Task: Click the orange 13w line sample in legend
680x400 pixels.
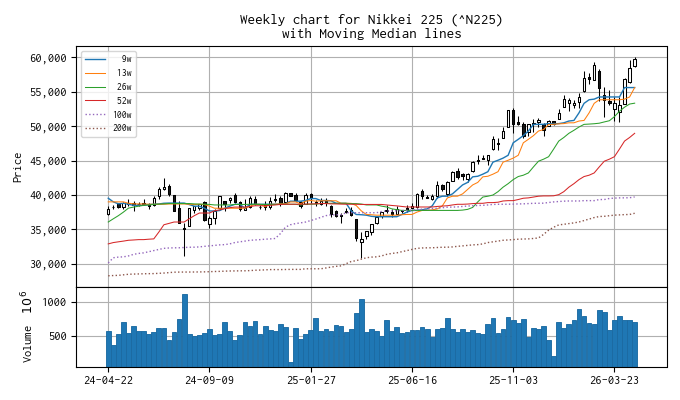Action: pyautogui.click(x=95, y=73)
